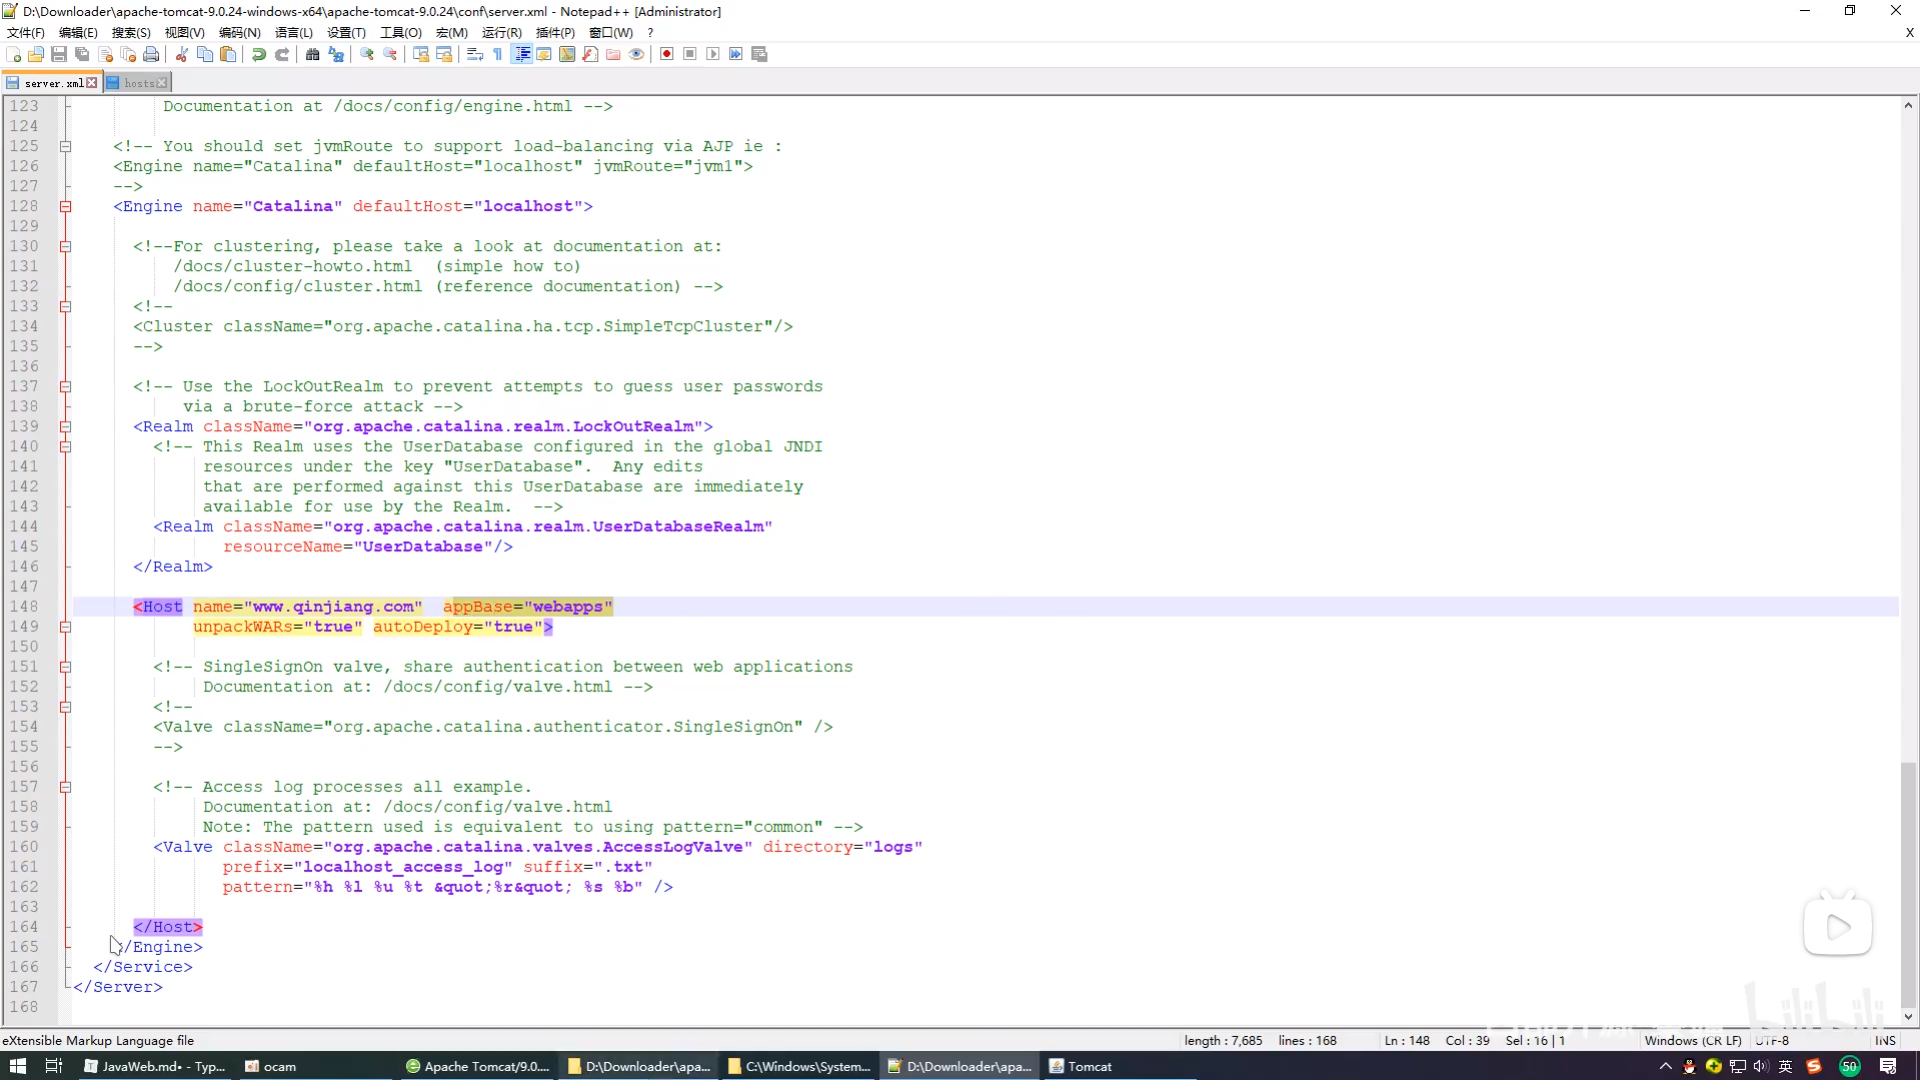Click the Cut scissors icon
1920x1080 pixels.
182,54
